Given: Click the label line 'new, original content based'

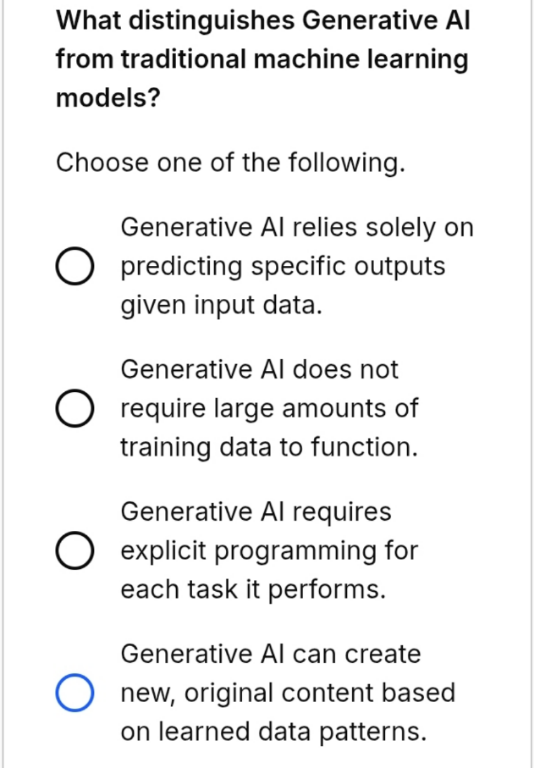Looking at the screenshot, I should coord(288,693).
